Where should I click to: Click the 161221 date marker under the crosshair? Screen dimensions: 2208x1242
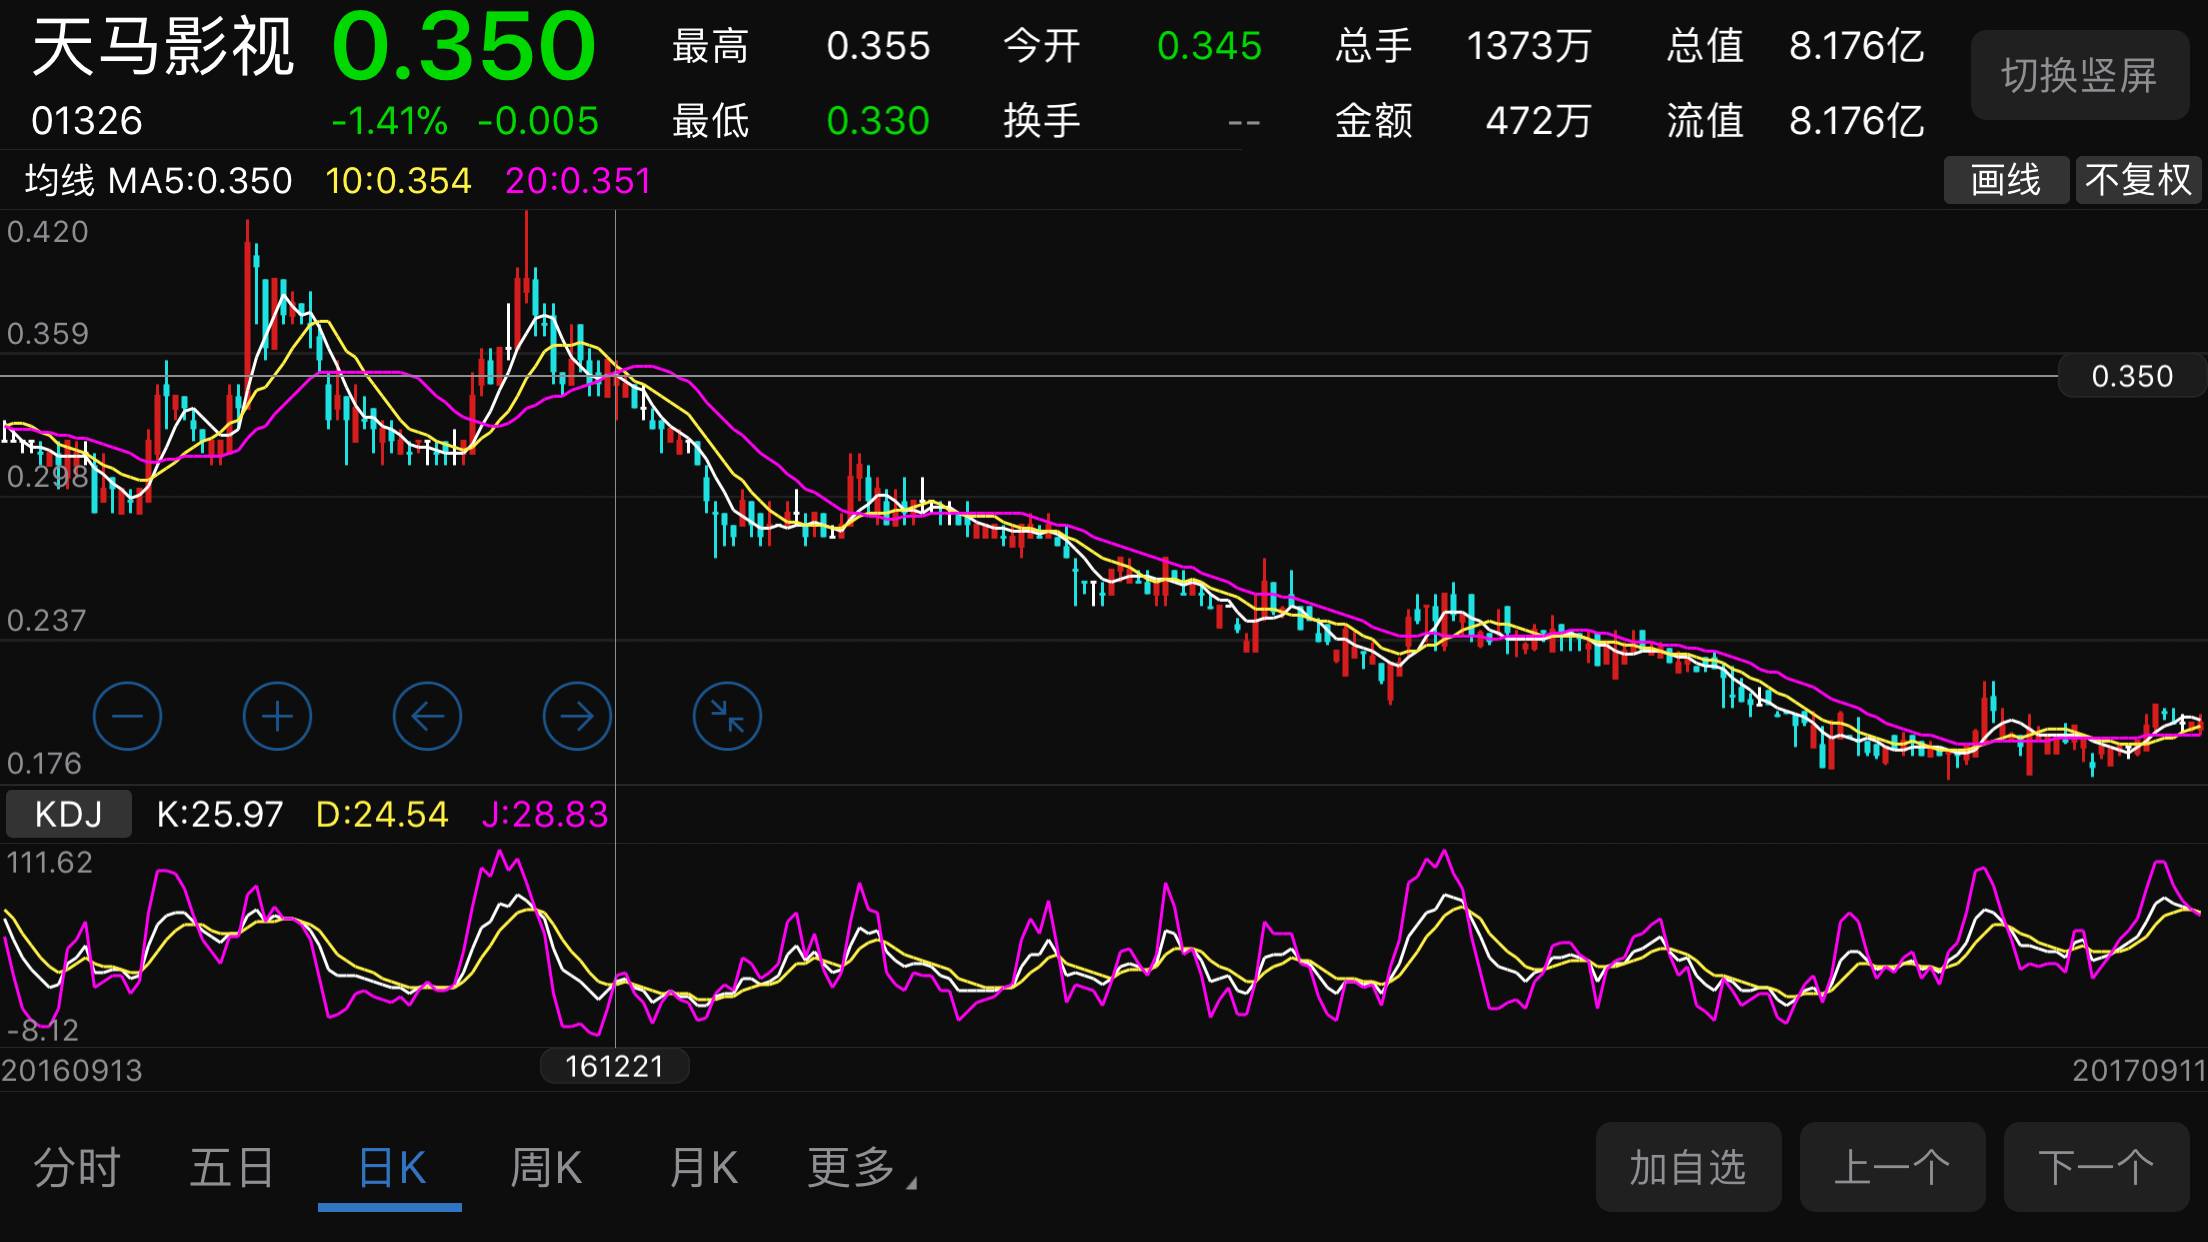click(x=613, y=1066)
